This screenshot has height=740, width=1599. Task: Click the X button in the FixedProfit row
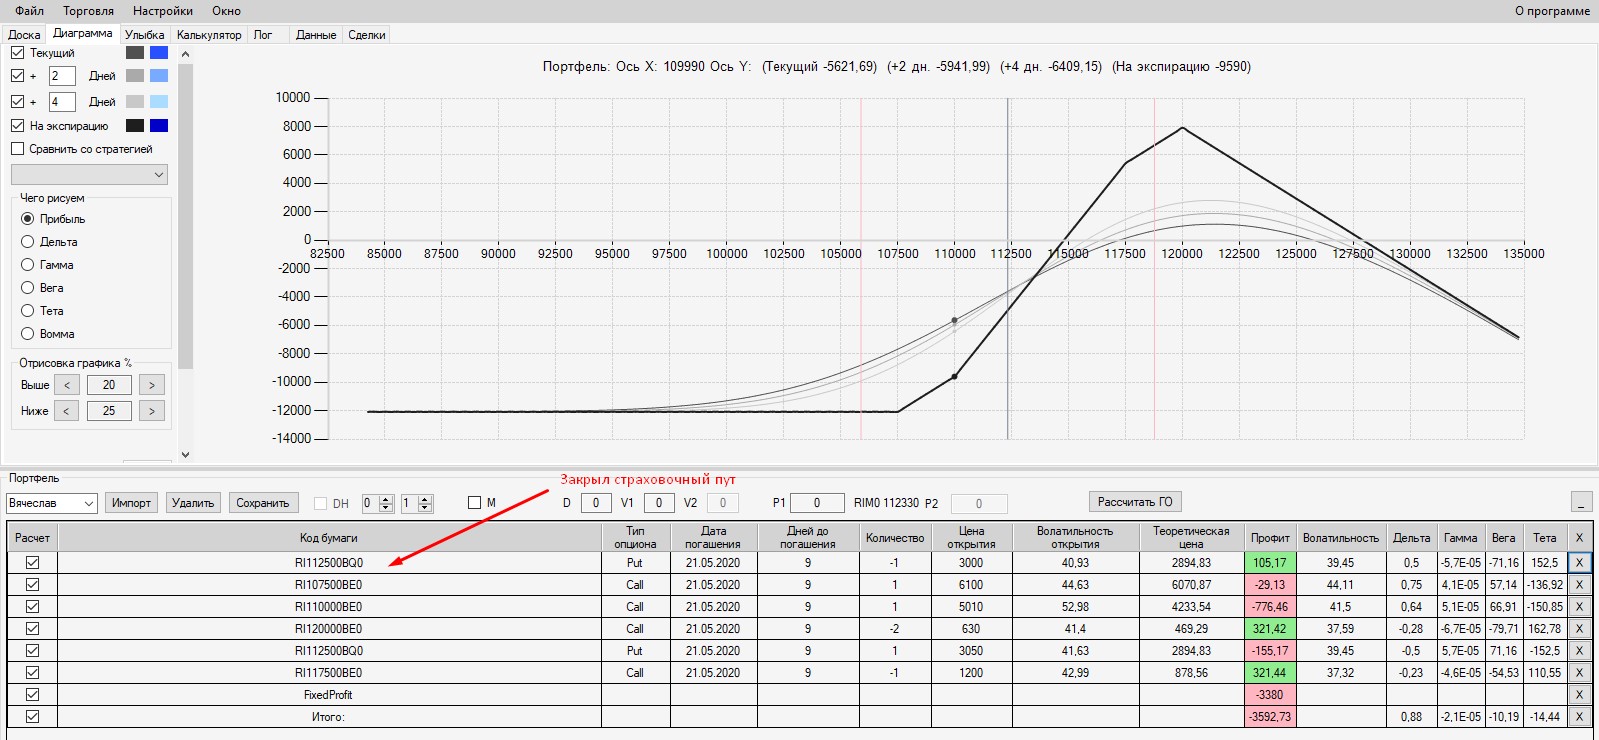pos(1579,695)
